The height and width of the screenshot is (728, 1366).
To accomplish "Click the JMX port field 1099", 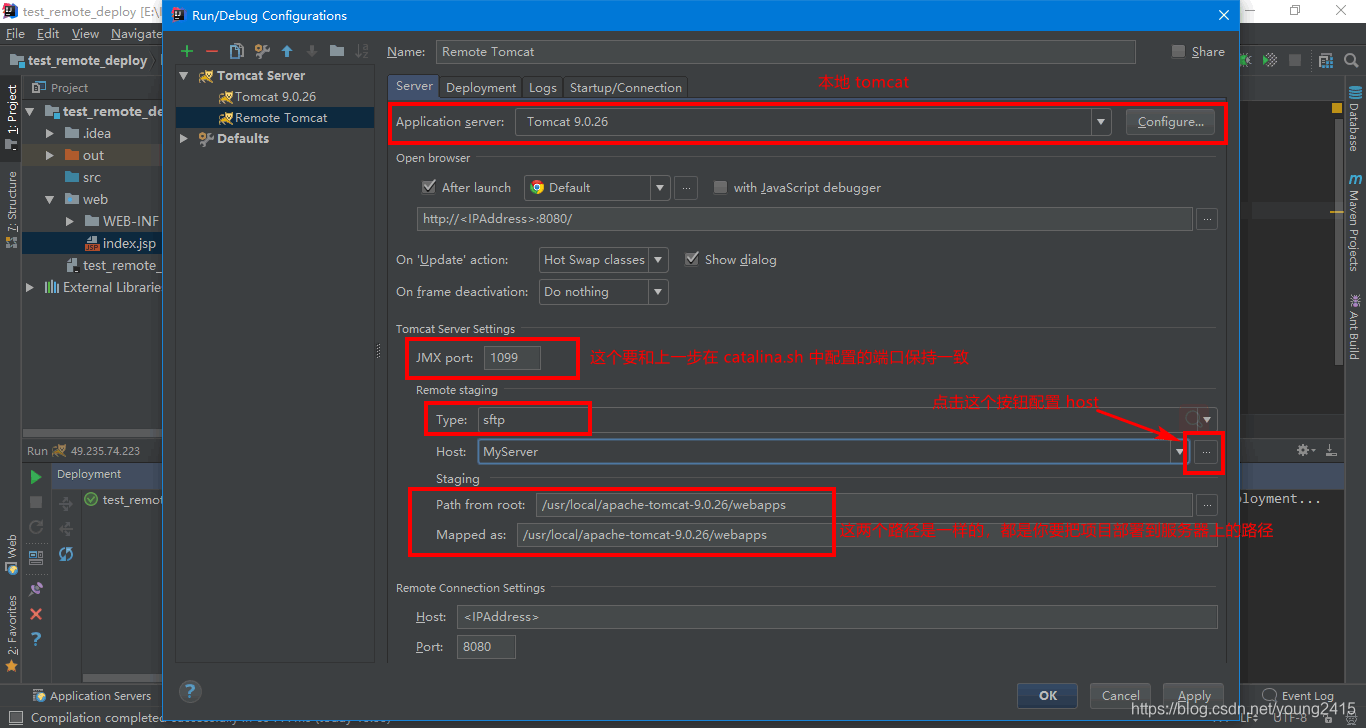I will point(512,358).
